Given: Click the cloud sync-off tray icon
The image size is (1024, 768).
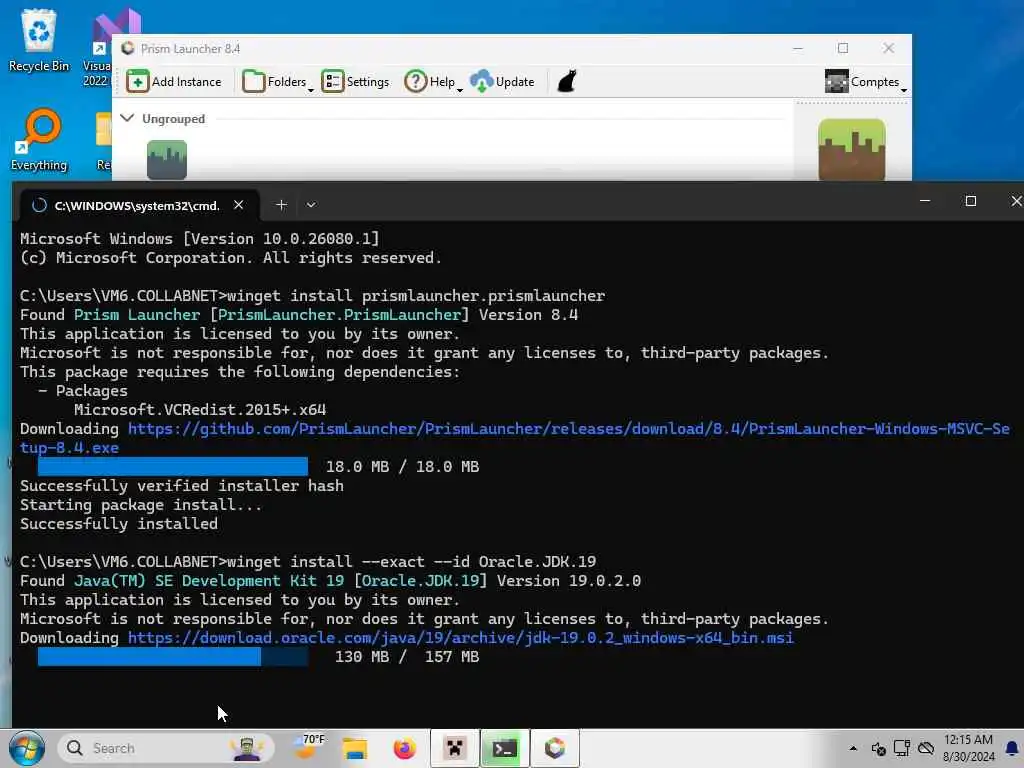Looking at the screenshot, I should coord(926,748).
